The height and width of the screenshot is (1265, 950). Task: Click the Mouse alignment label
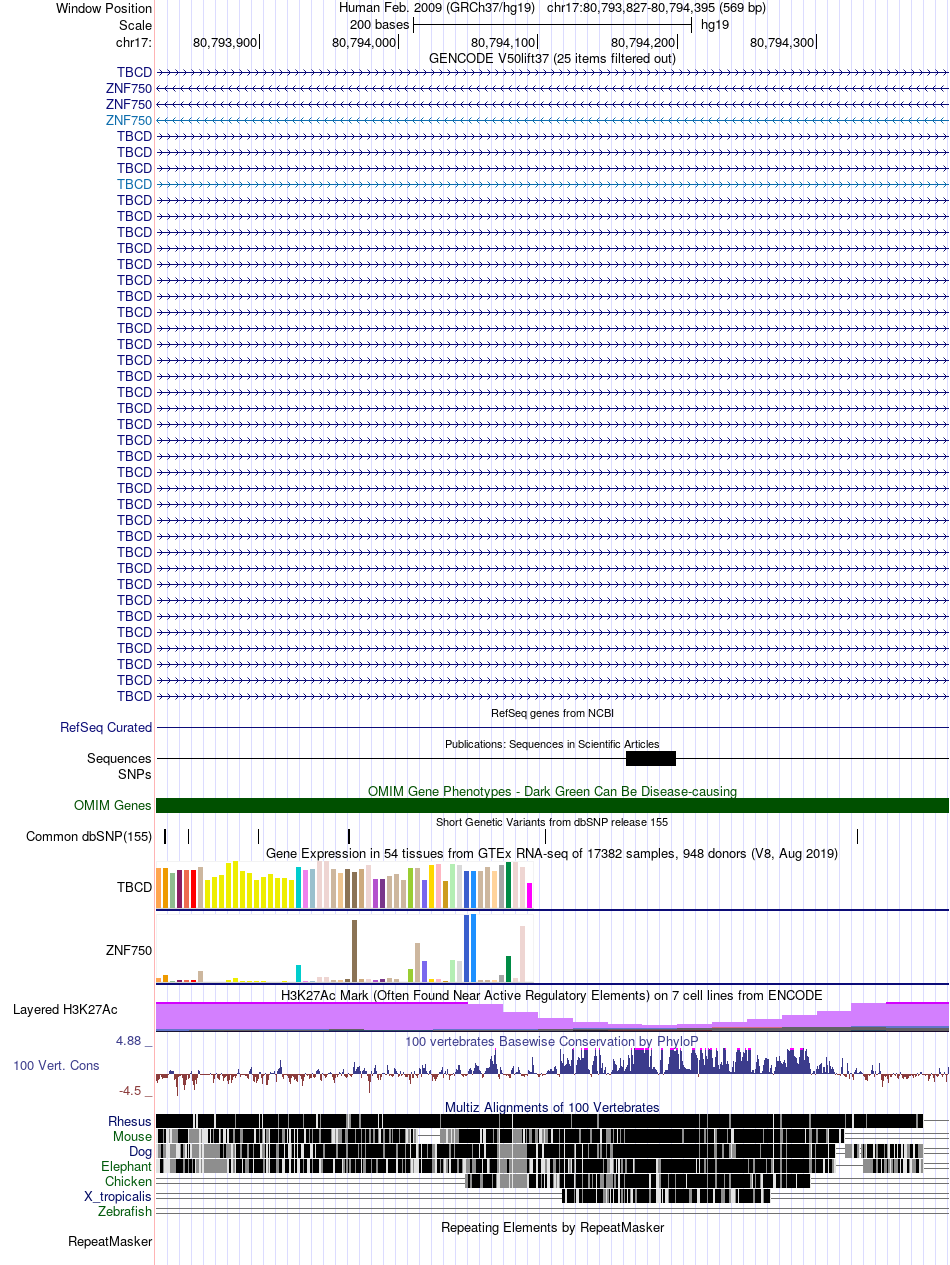pos(132,1136)
